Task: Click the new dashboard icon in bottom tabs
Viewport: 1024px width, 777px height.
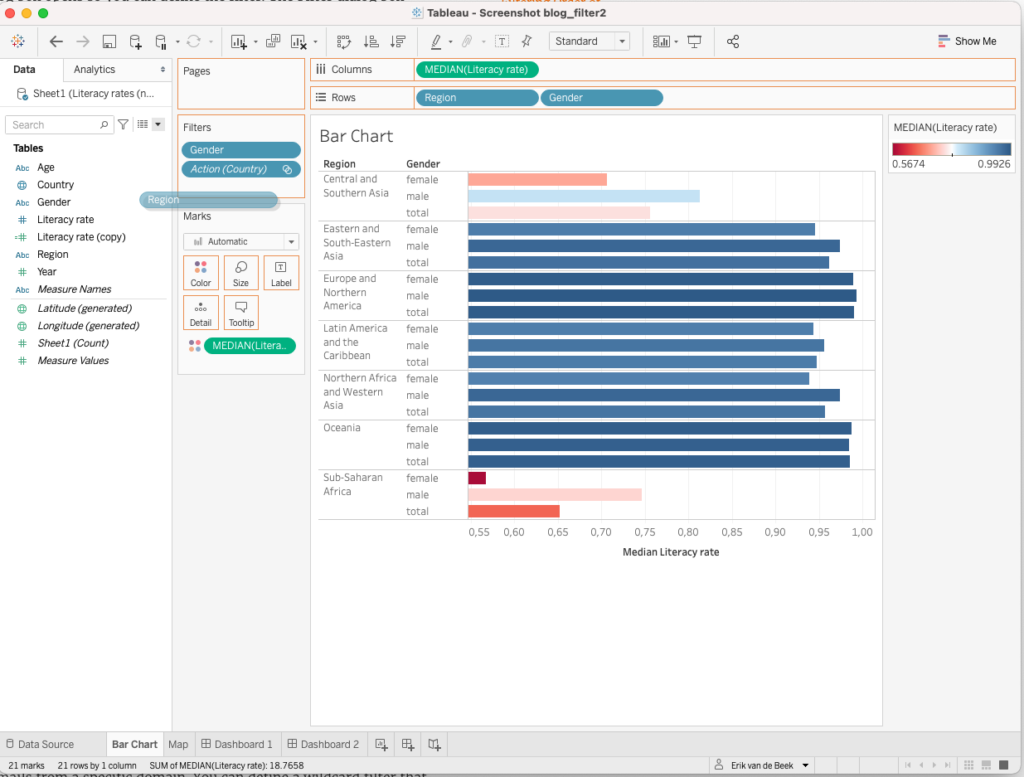Action: 407,744
